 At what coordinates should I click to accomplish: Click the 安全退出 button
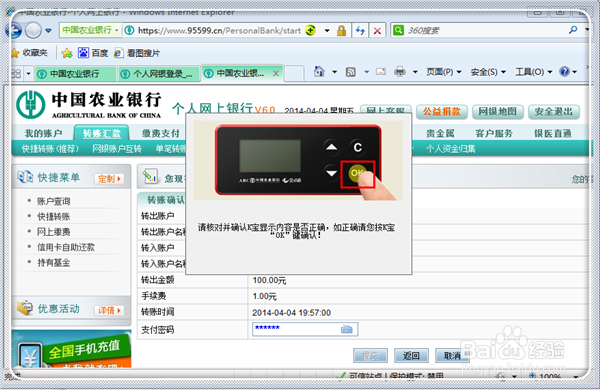[554, 111]
